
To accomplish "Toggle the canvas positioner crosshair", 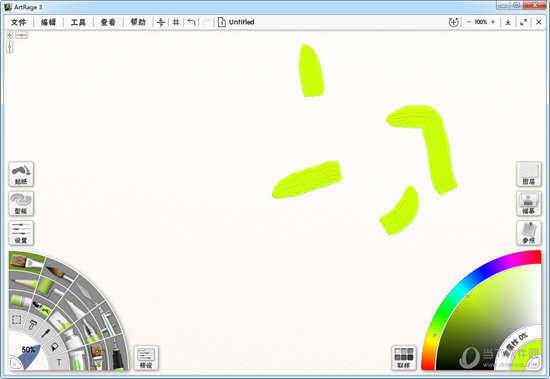I will (161, 22).
